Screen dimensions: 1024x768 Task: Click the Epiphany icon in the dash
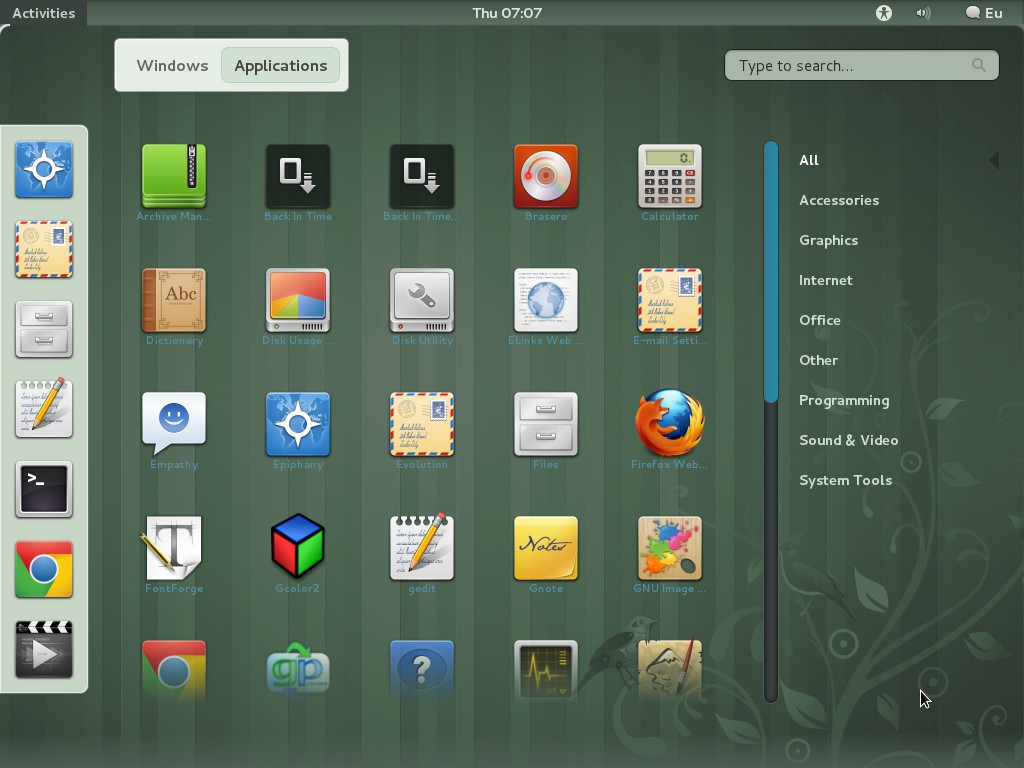[44, 169]
